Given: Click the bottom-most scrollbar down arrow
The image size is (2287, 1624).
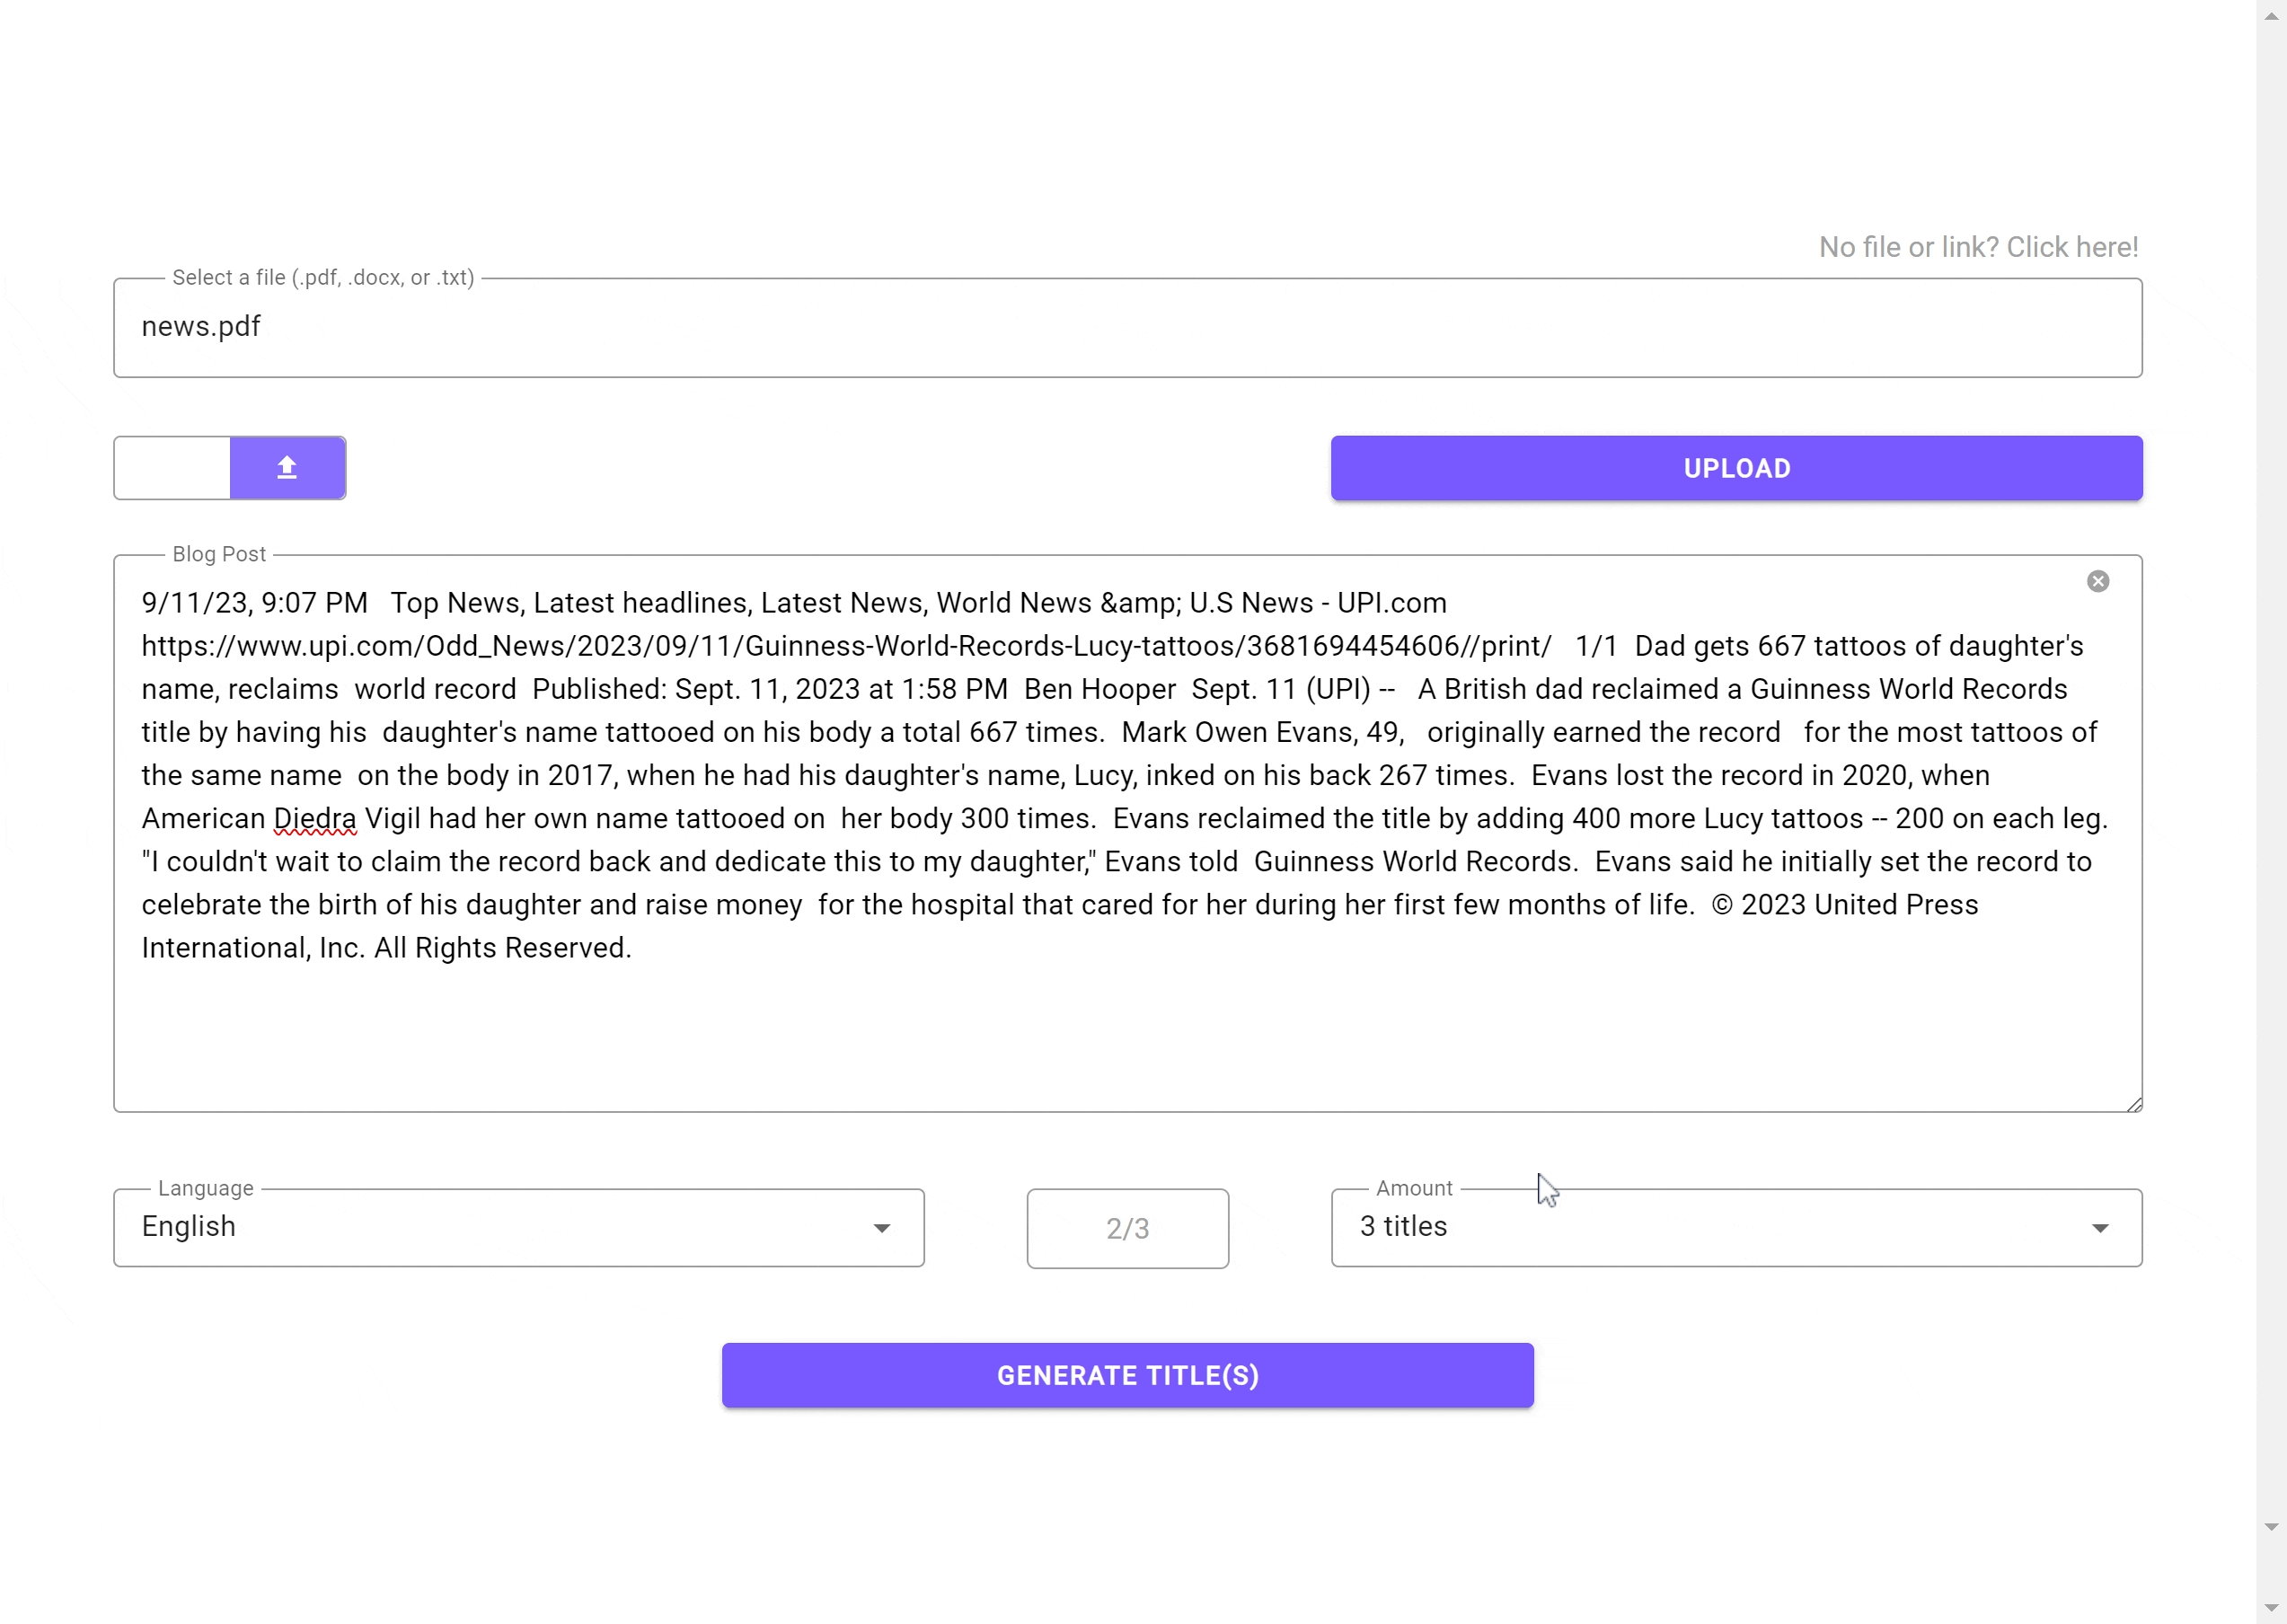Looking at the screenshot, I should click(x=2270, y=1607).
